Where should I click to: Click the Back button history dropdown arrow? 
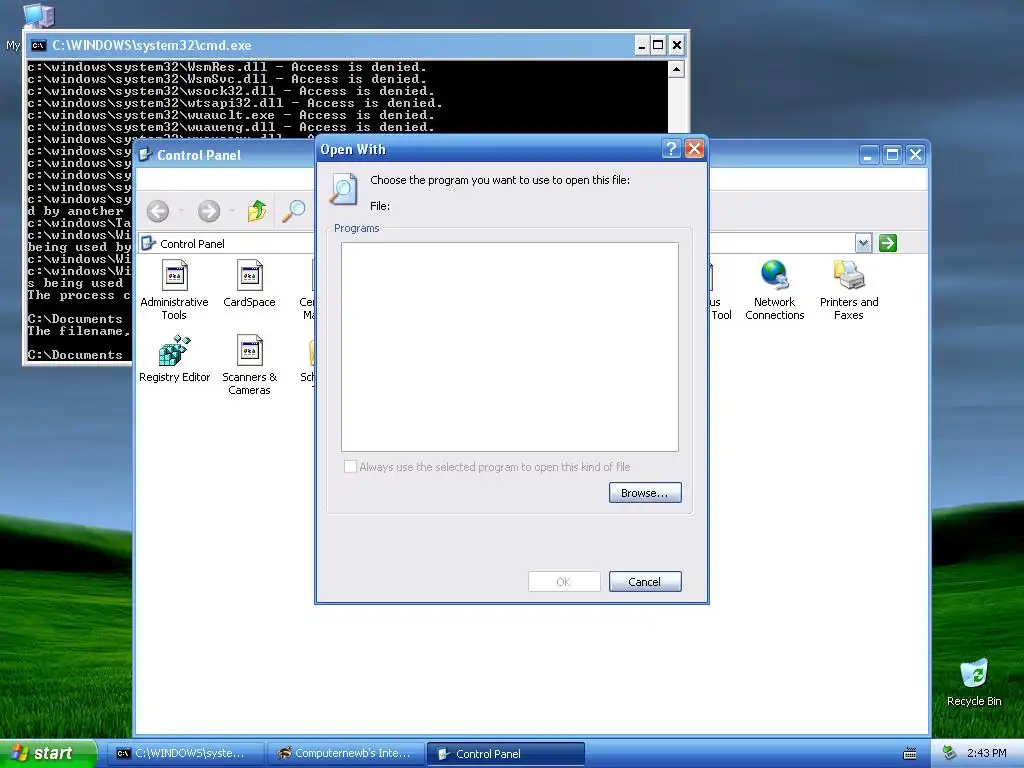click(181, 211)
